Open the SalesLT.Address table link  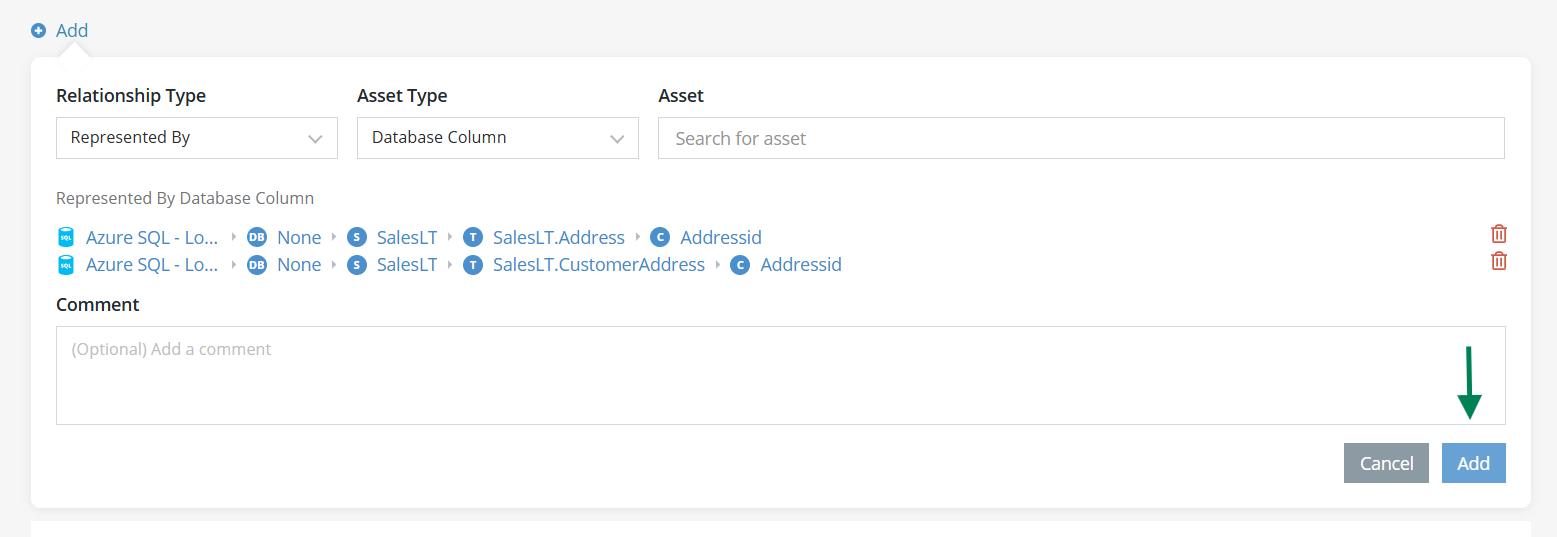pos(559,238)
